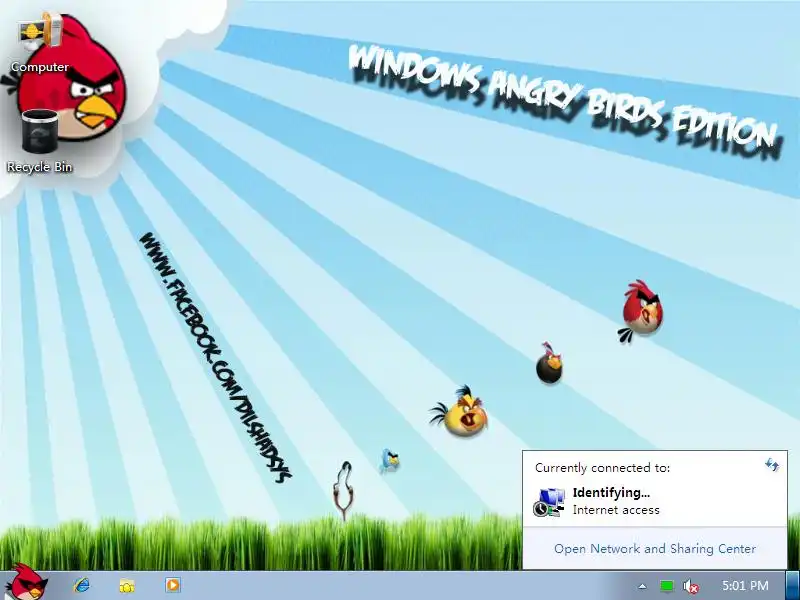
Task: Refresh the network list in popup
Action: pos(771,465)
